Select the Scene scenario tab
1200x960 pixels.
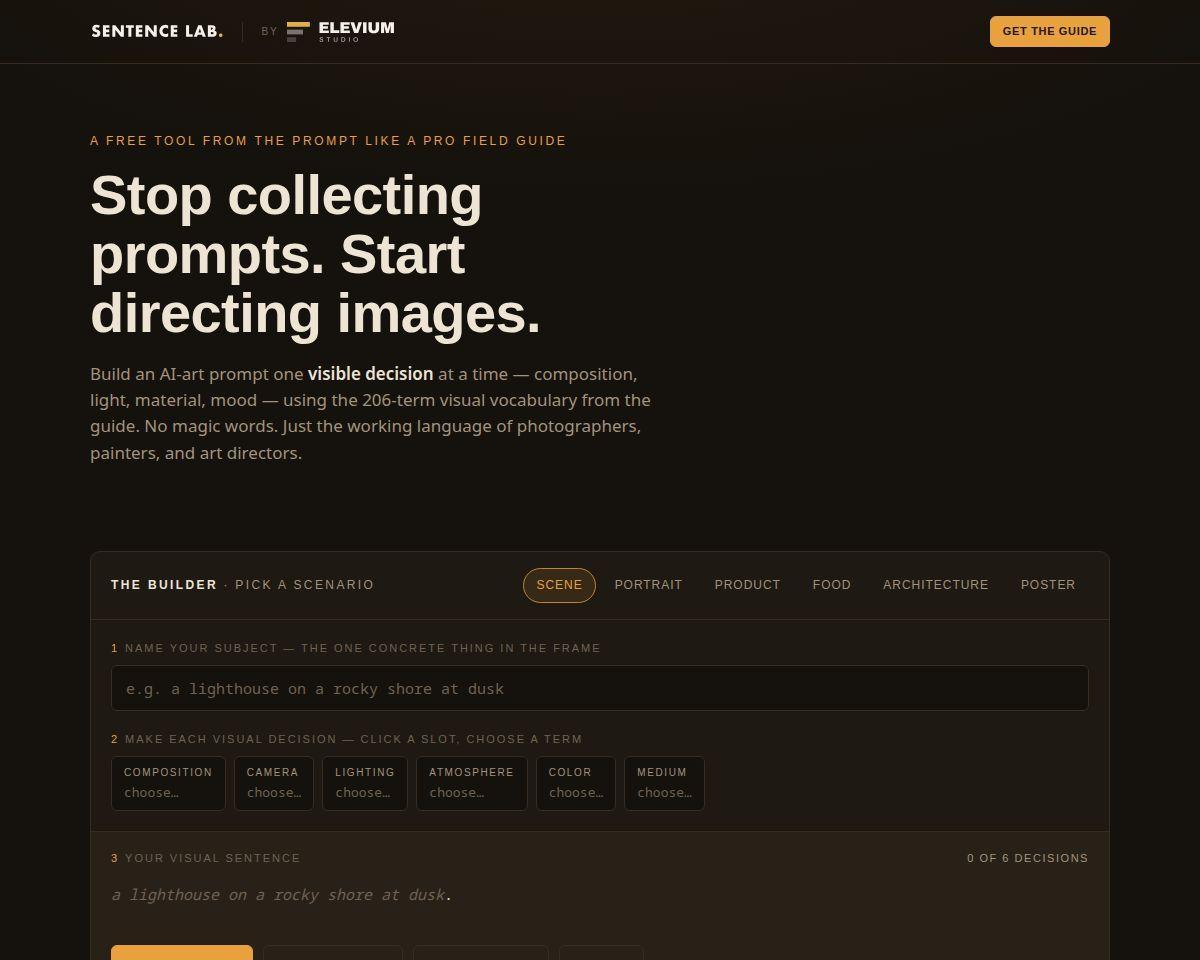click(559, 585)
